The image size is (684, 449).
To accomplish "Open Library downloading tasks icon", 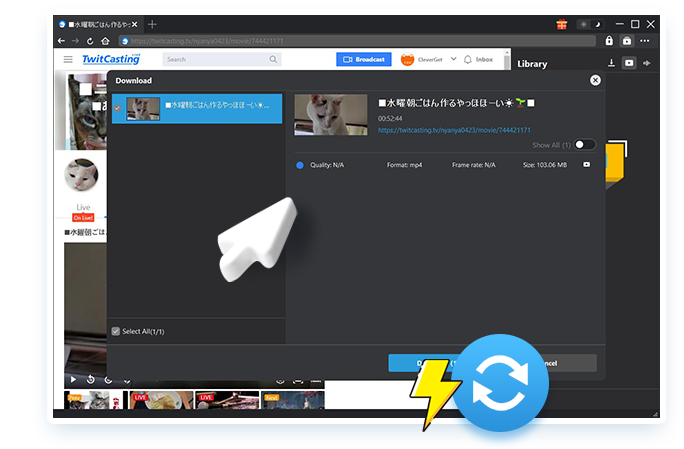I will point(612,63).
